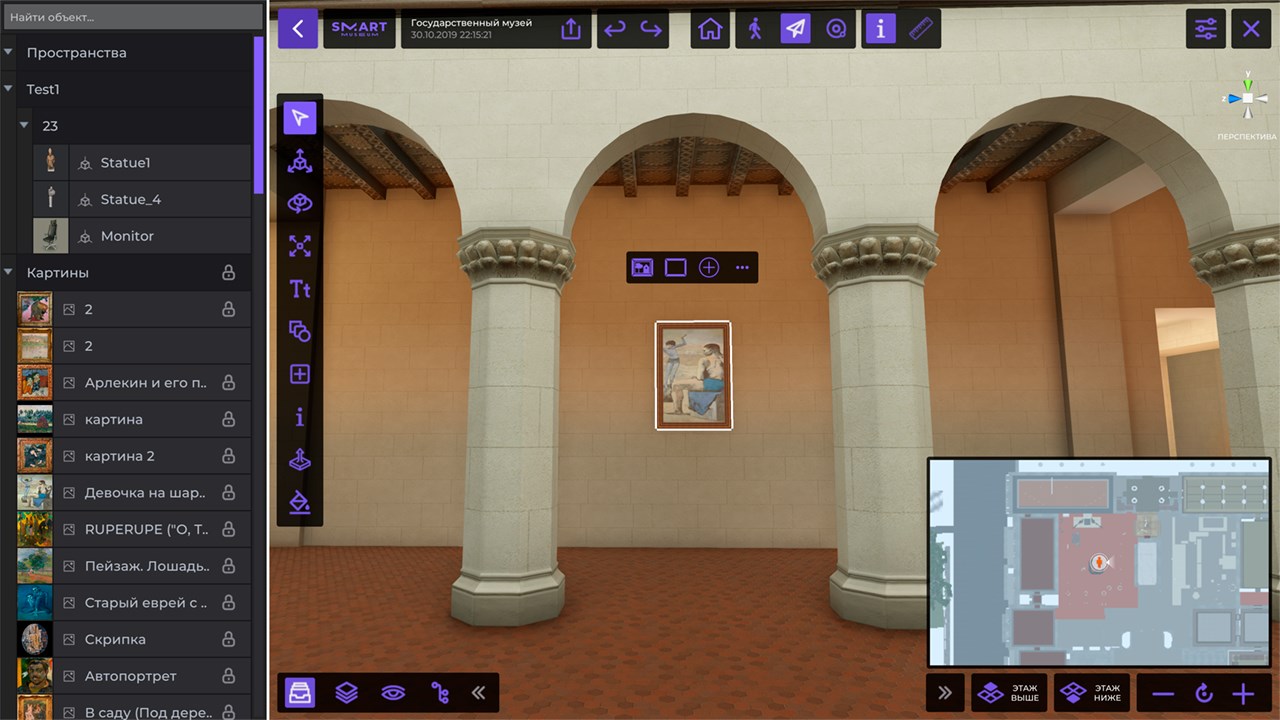This screenshot has height=720, width=1280.
Task: Click the back arrow button
Action: point(298,29)
